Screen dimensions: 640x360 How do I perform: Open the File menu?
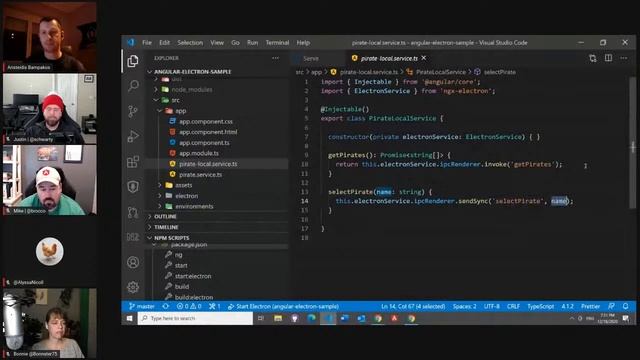coord(147,42)
